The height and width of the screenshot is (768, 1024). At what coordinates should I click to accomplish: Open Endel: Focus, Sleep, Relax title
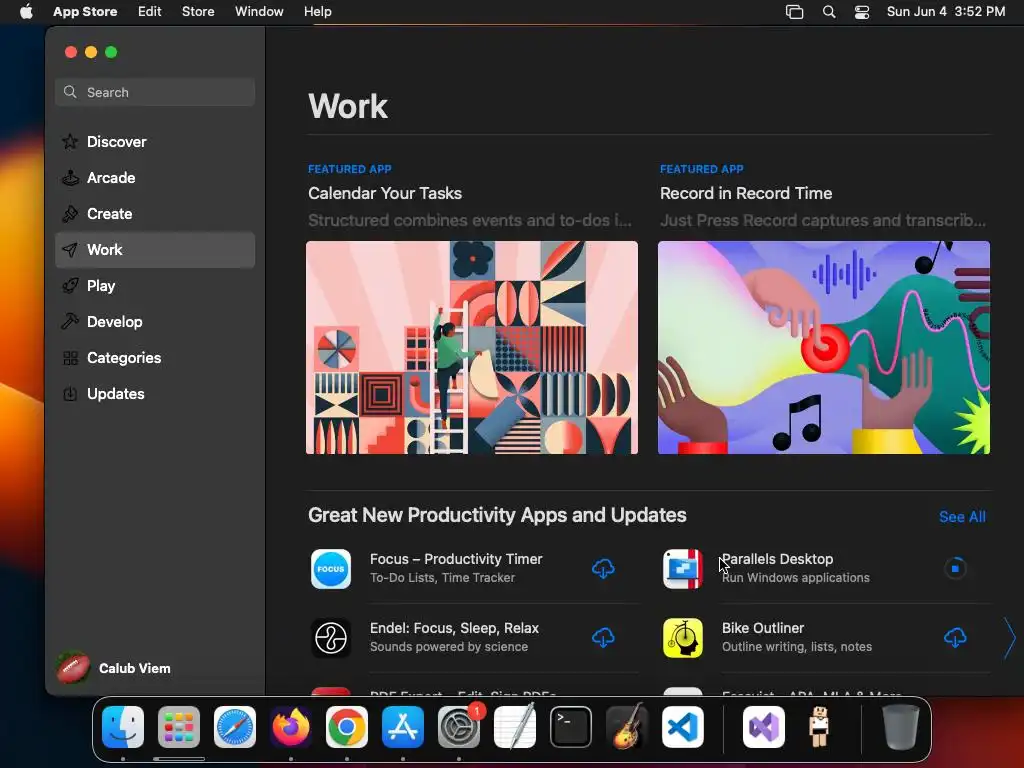(x=454, y=628)
